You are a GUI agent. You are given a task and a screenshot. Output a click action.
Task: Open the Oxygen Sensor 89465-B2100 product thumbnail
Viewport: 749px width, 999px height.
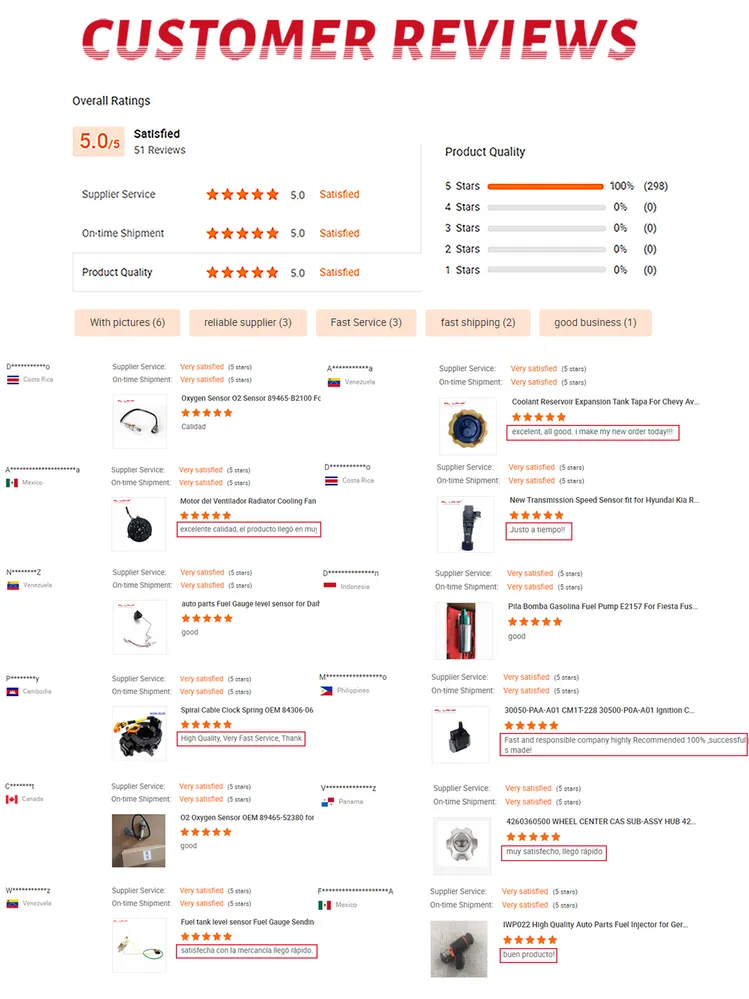(x=139, y=421)
